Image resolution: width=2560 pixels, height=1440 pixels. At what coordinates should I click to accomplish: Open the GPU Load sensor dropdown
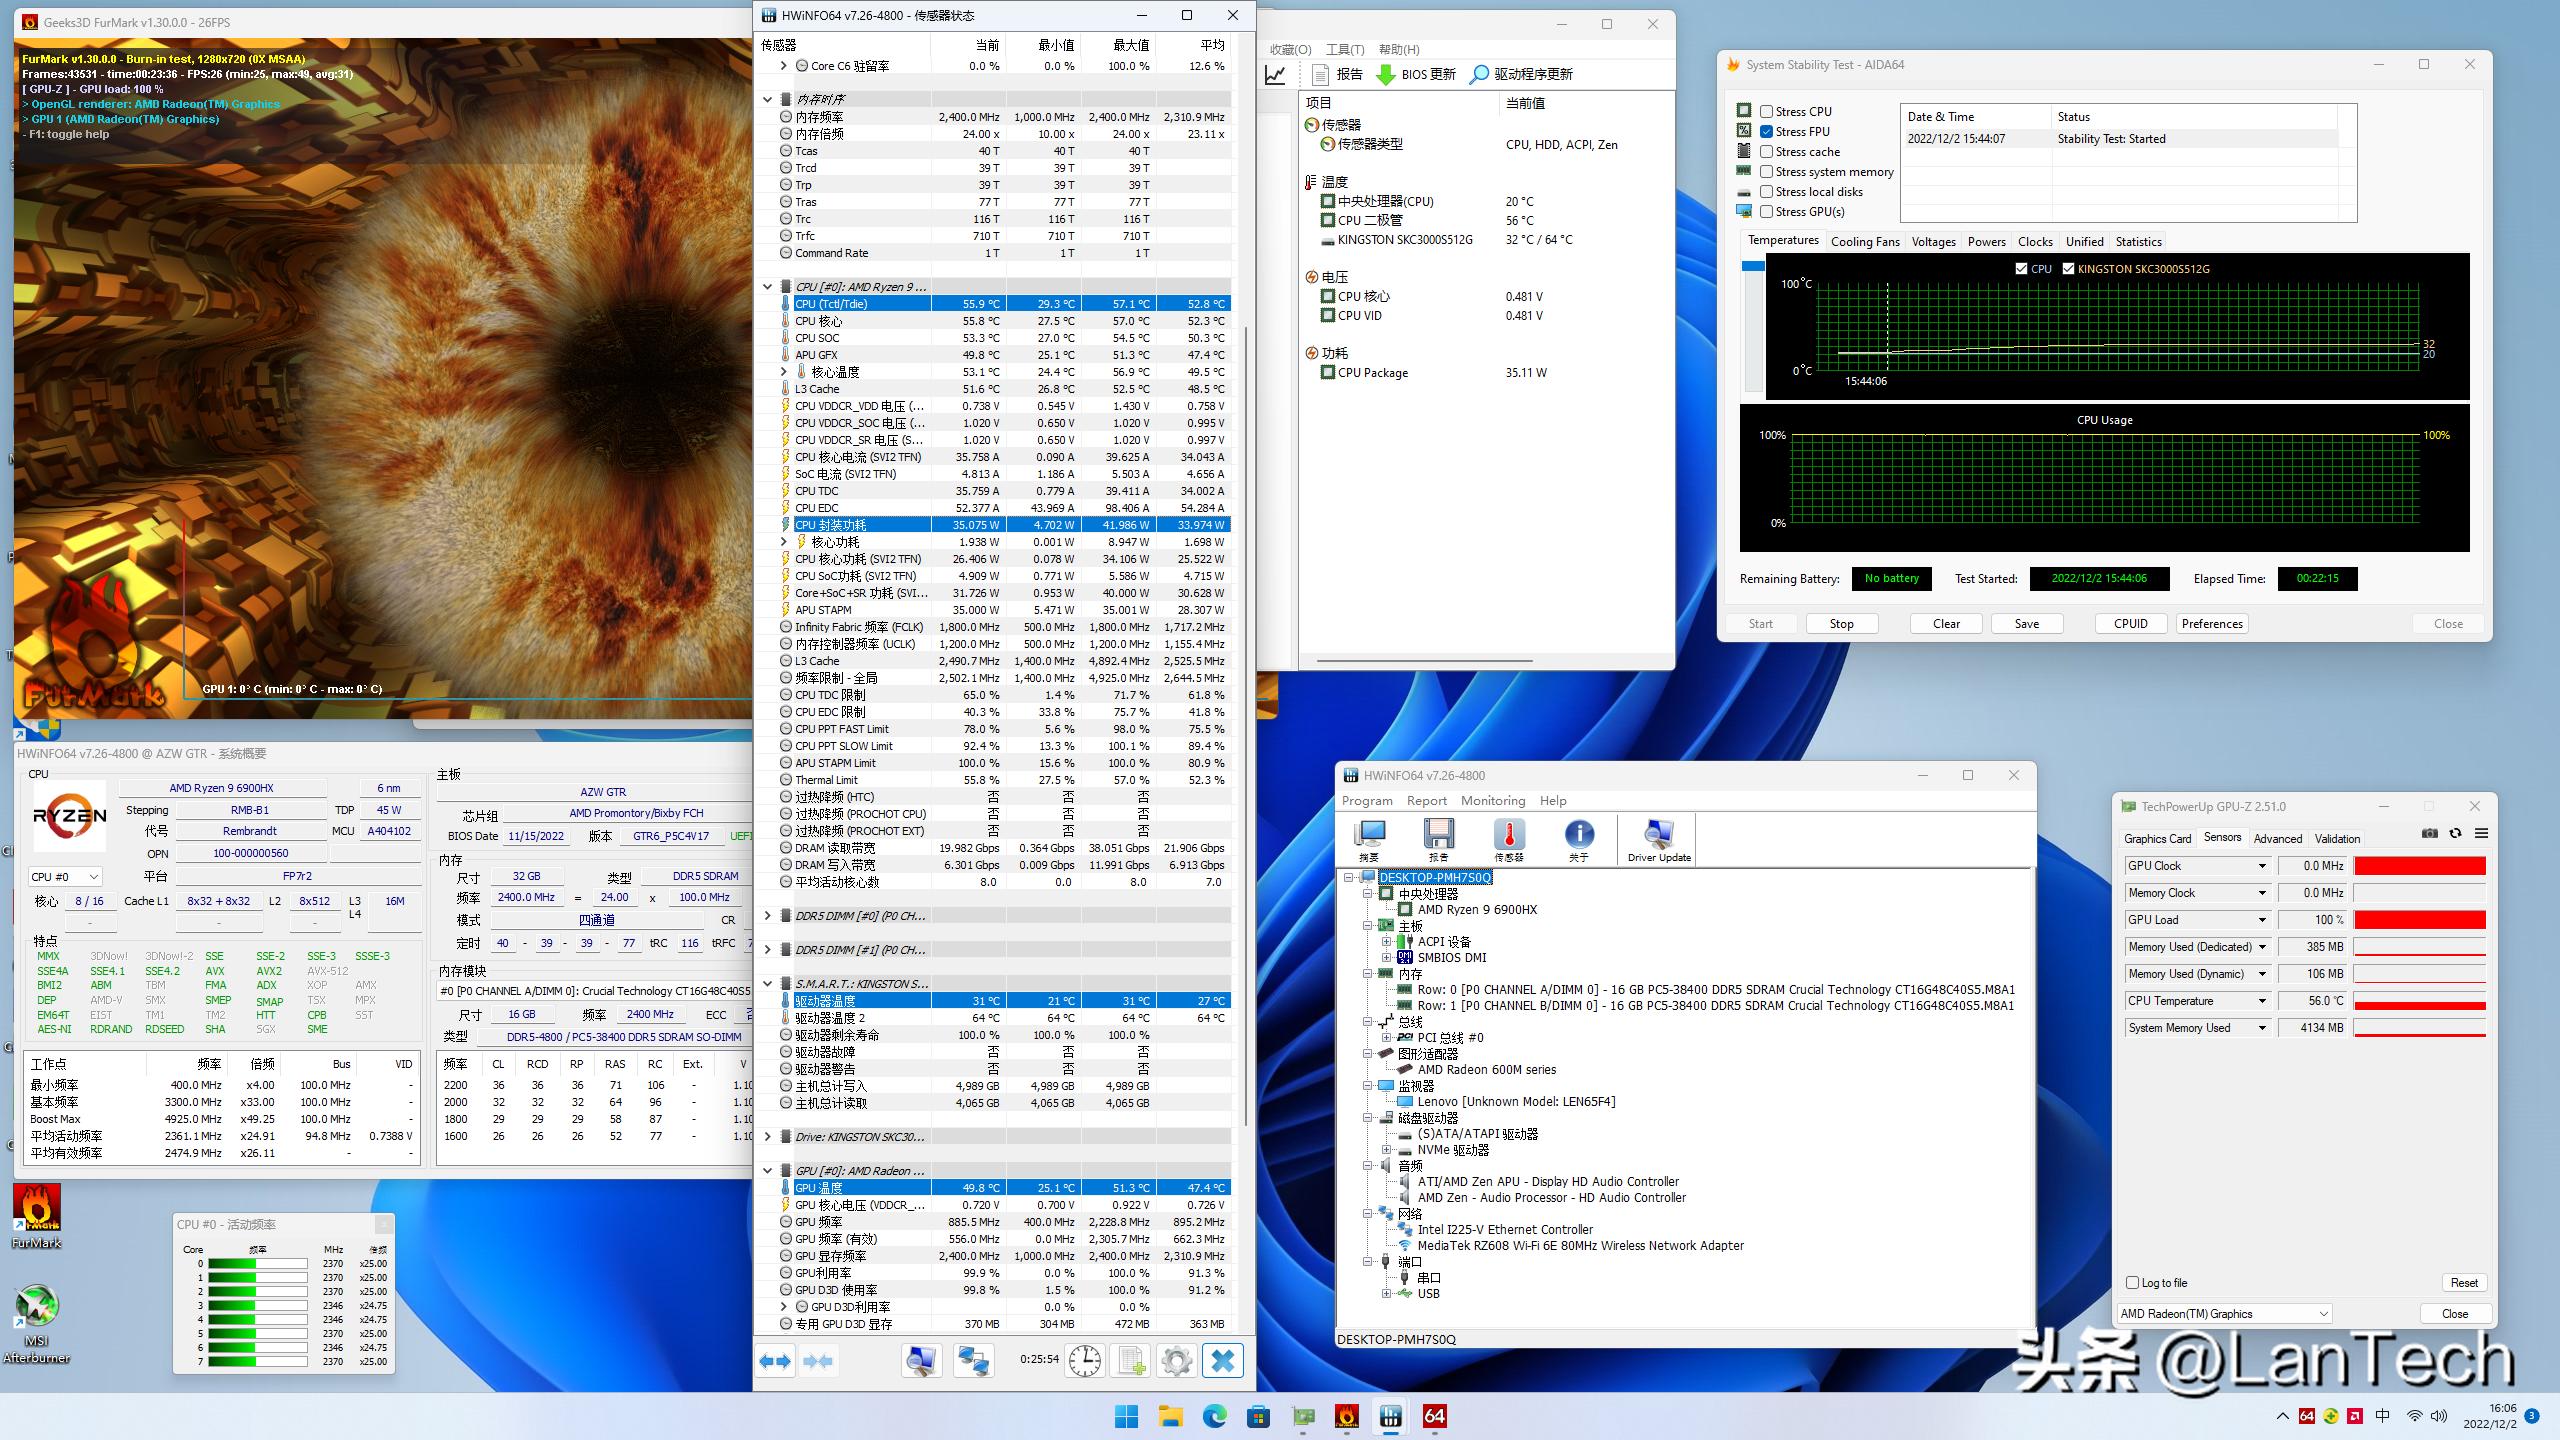[2262, 920]
